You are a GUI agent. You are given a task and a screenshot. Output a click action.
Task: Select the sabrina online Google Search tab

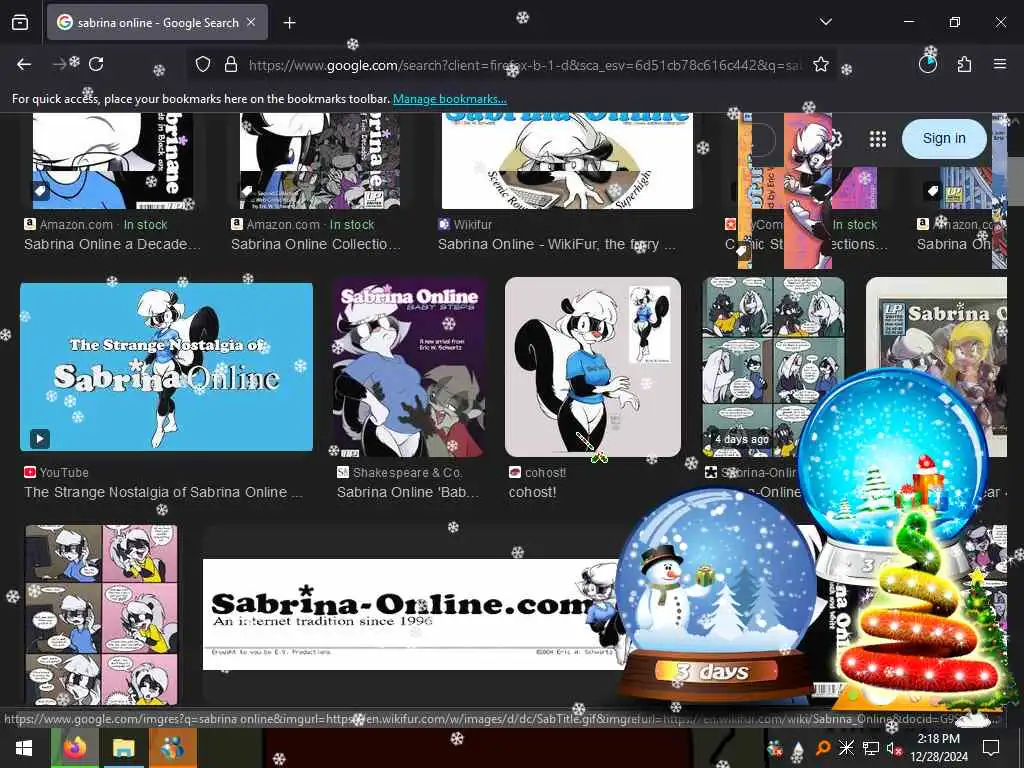click(x=157, y=22)
